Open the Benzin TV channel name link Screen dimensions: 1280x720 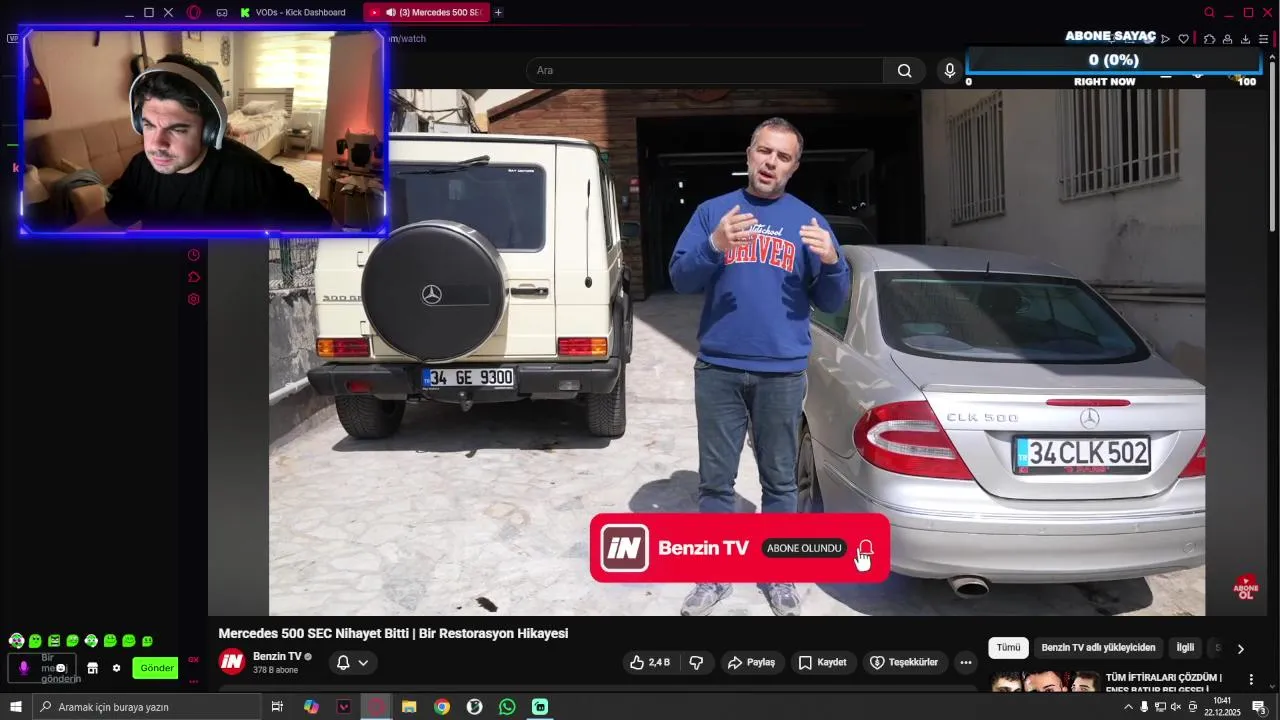click(277, 656)
